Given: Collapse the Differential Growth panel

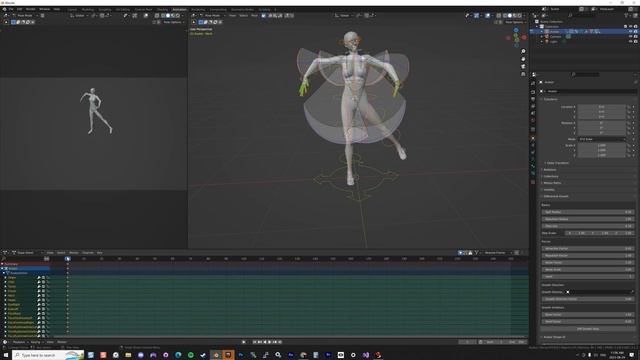Looking at the screenshot, I should tap(555, 196).
